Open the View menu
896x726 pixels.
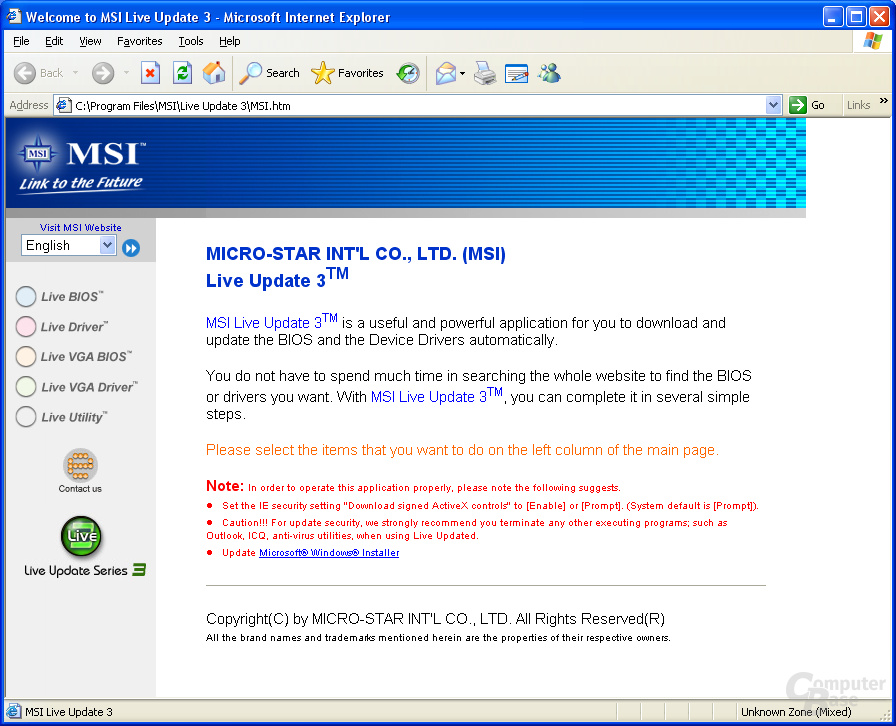click(x=90, y=41)
